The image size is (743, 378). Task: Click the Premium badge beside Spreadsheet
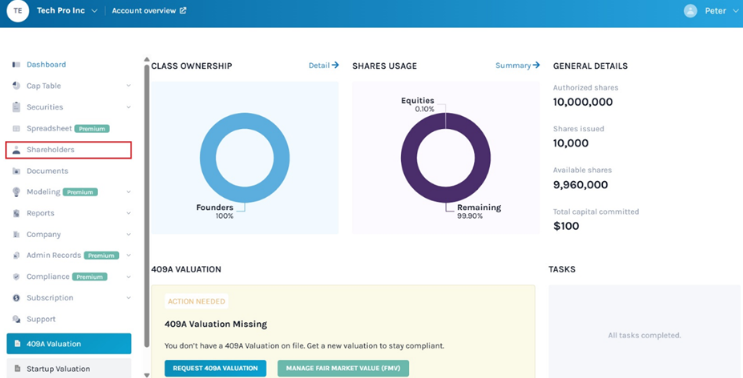92,128
